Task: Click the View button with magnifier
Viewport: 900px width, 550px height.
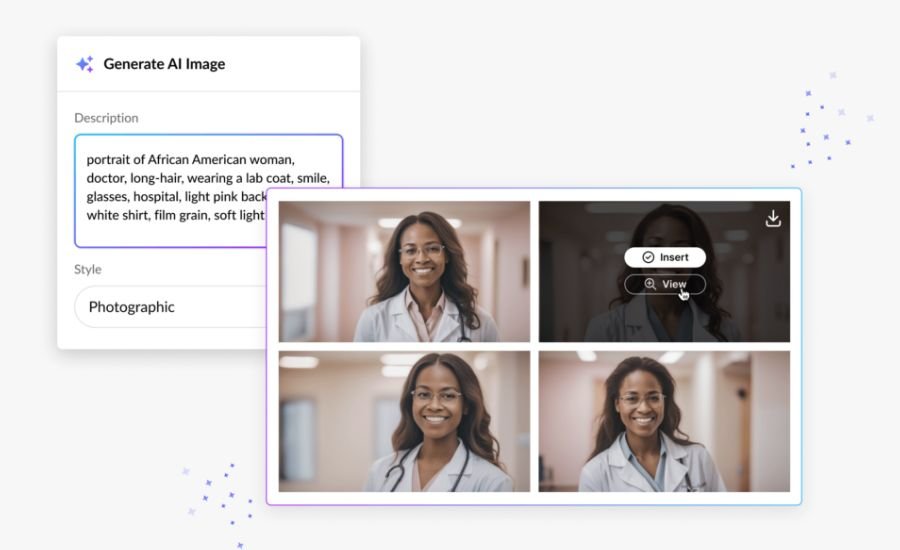Action: pos(665,284)
